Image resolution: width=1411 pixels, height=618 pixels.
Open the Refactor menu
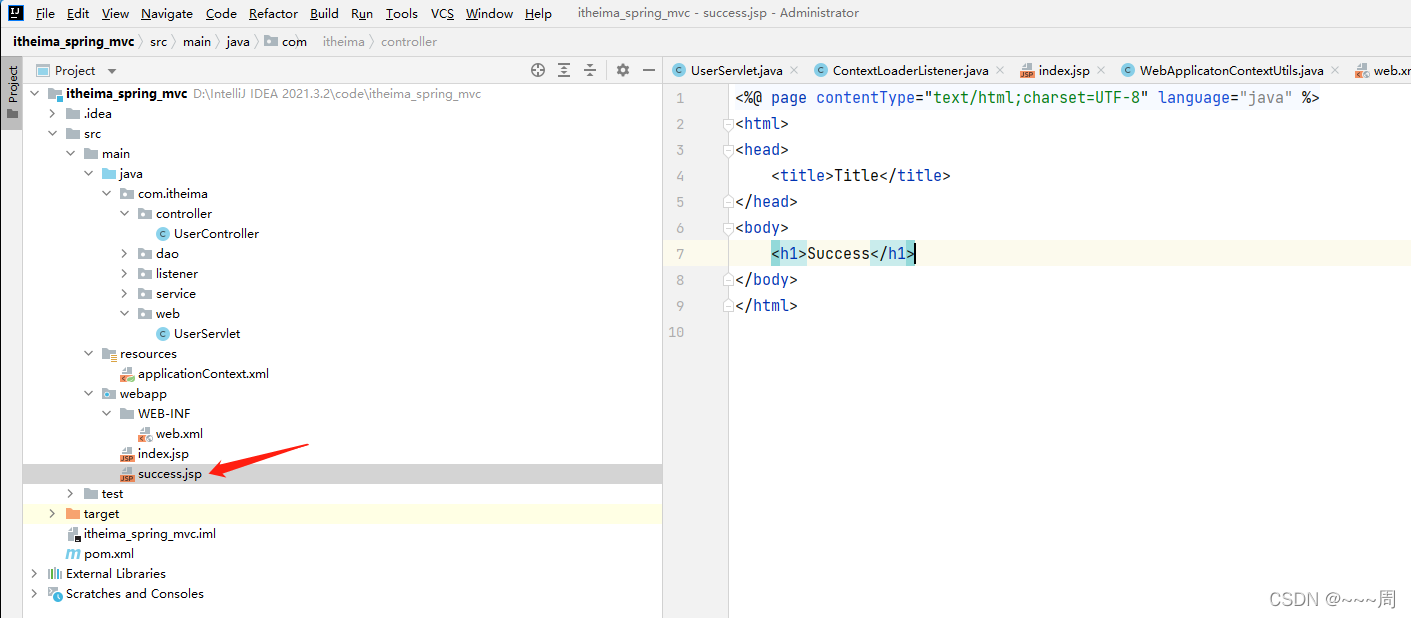pyautogui.click(x=273, y=13)
